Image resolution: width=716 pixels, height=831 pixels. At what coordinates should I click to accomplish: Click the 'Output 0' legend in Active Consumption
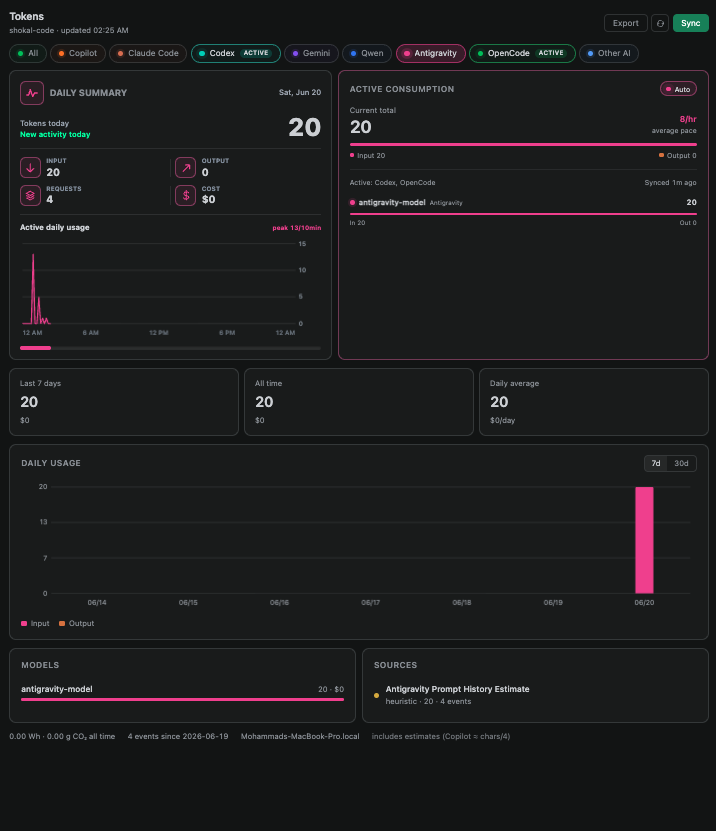(678, 155)
